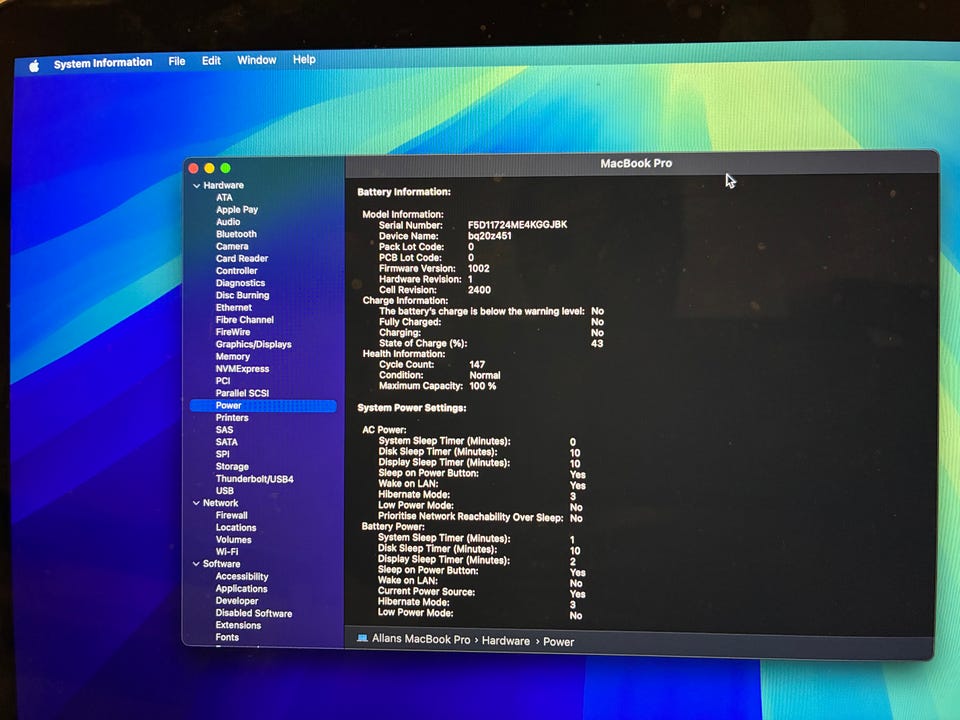Screen dimensions: 960x720
Task: Open the Help menu
Action: 304,59
